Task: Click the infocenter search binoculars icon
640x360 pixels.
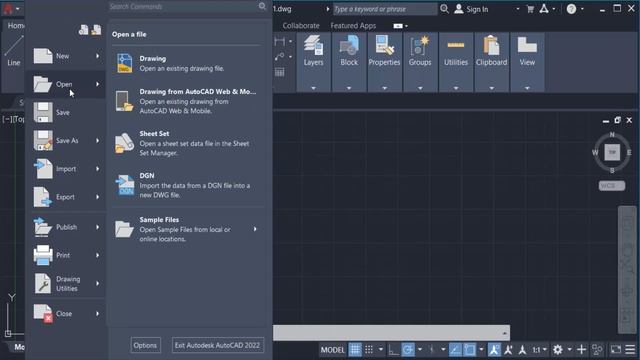Action: pos(444,9)
